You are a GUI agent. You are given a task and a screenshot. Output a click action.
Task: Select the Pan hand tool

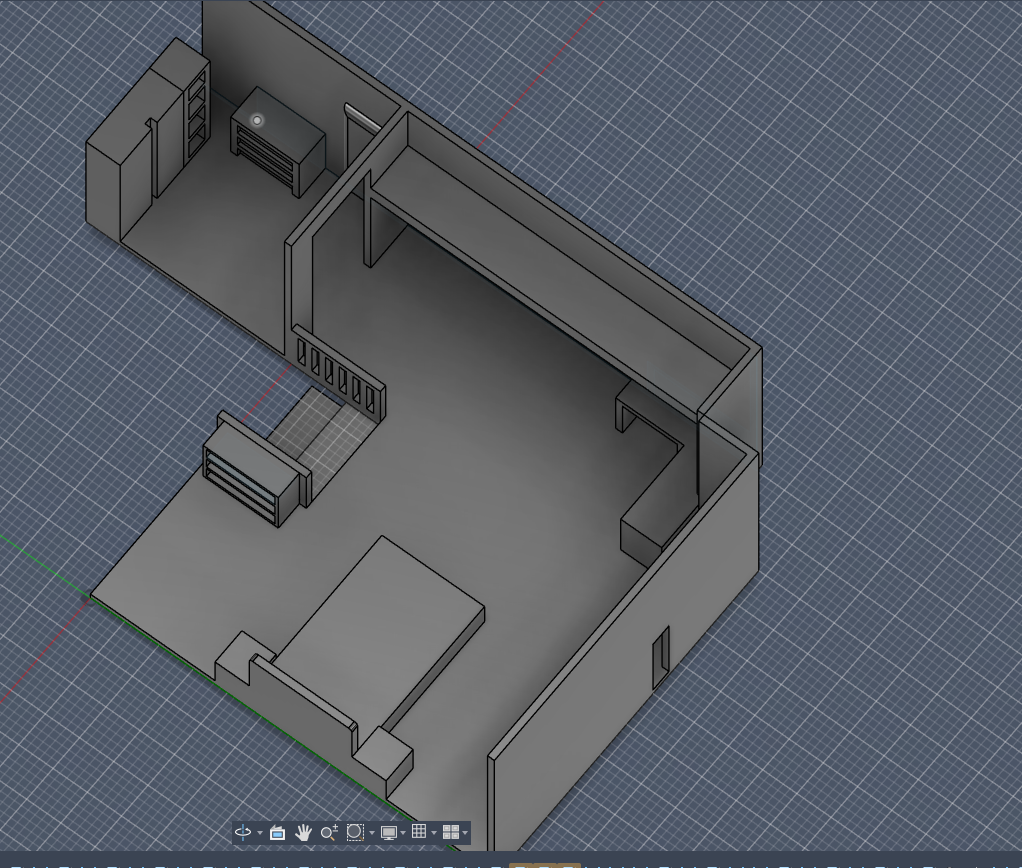click(x=303, y=832)
